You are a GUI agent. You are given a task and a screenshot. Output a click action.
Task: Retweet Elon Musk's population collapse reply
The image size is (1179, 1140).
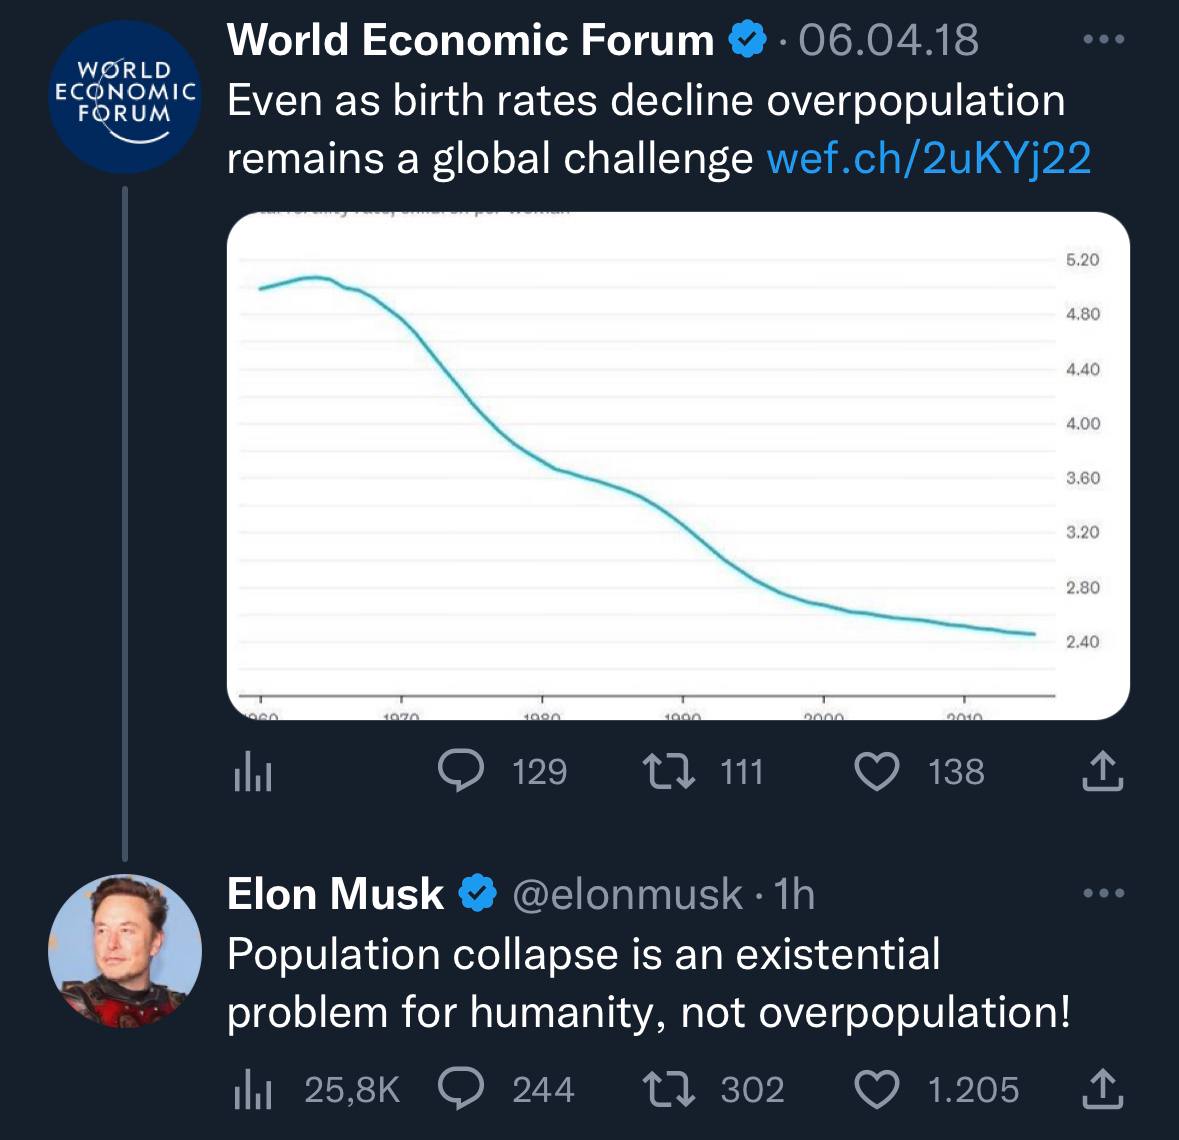click(665, 1089)
